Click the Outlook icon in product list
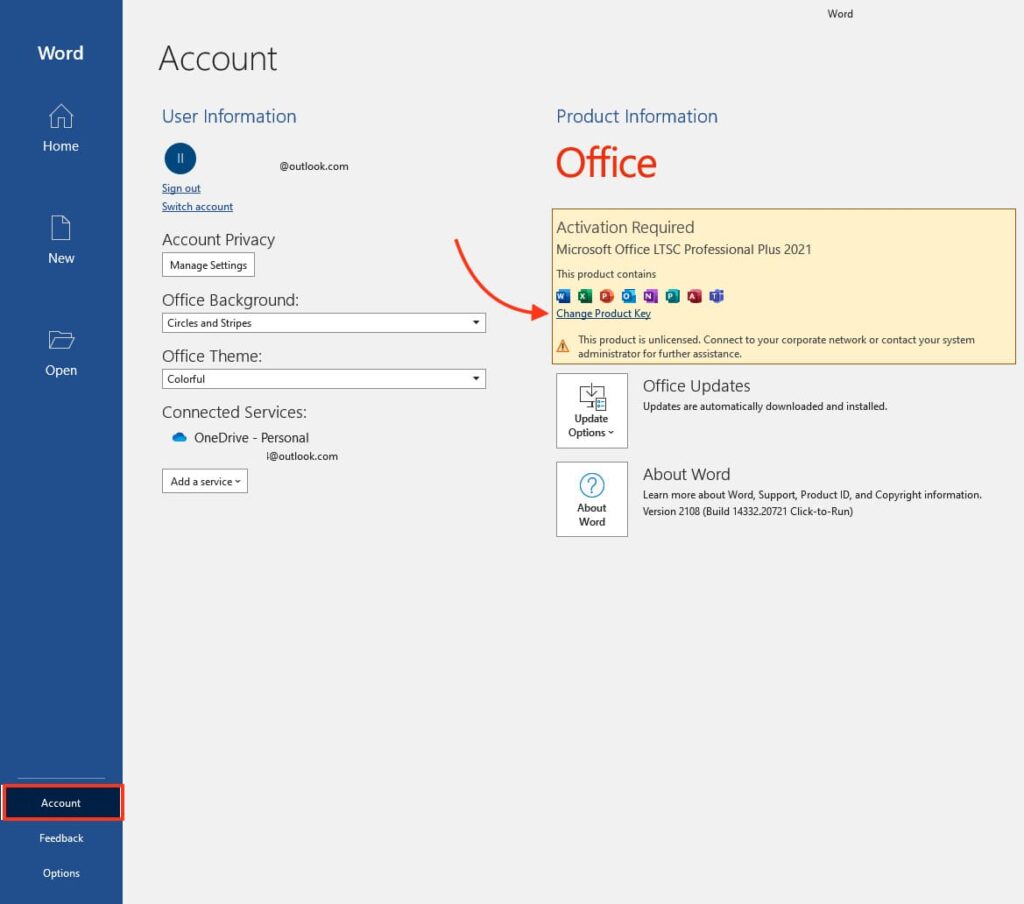Image resolution: width=1024 pixels, height=904 pixels. (629, 296)
